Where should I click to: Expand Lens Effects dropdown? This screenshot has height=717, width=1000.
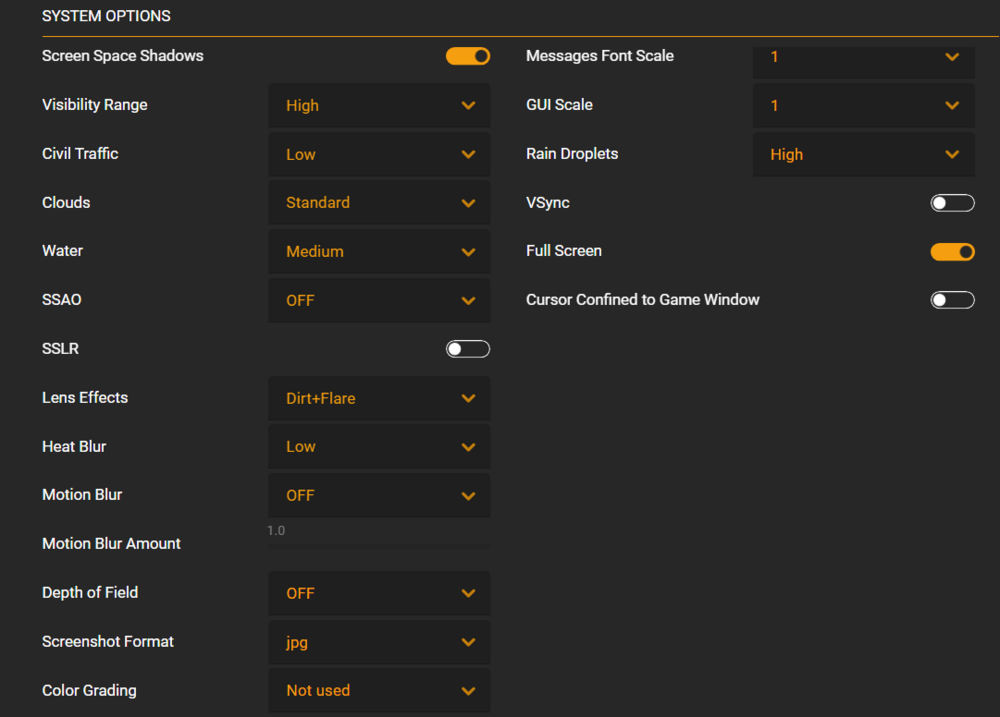click(379, 399)
